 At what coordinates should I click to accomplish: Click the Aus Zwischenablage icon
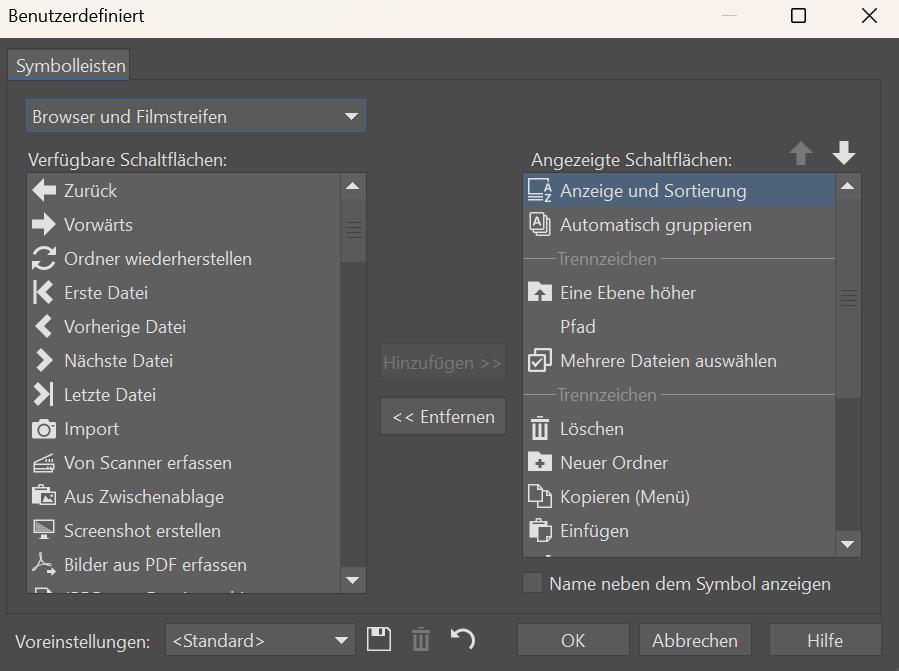[x=44, y=496]
